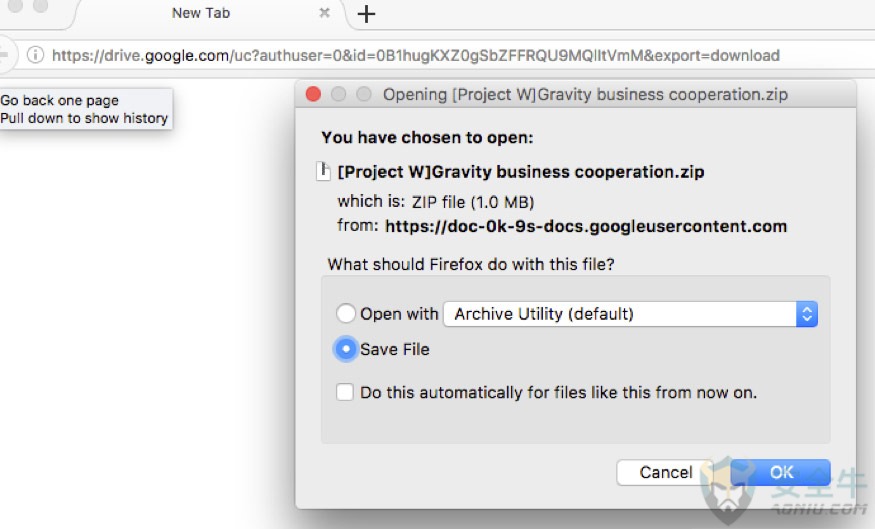This screenshot has width=875, height=529.
Task: Open a new tab with plus icon
Action: [x=366, y=13]
